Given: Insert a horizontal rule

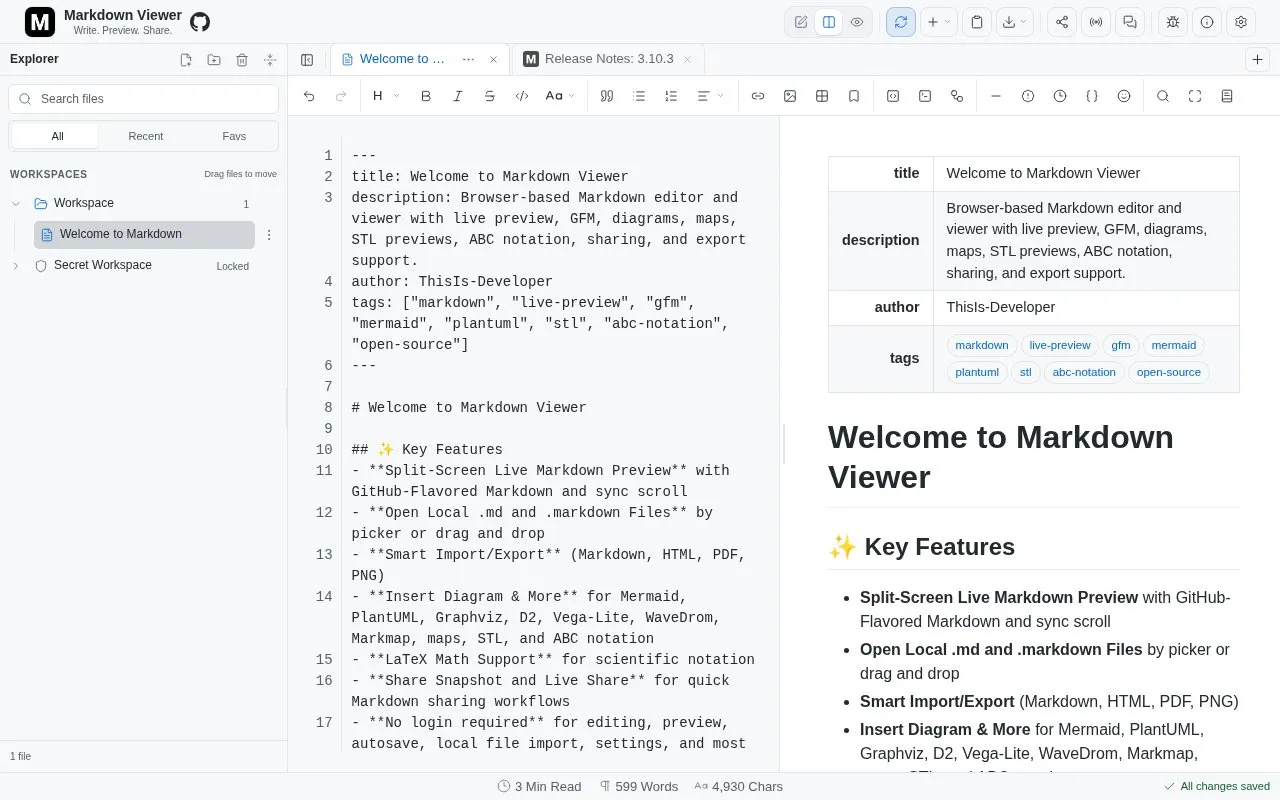Looking at the screenshot, I should tap(996, 96).
